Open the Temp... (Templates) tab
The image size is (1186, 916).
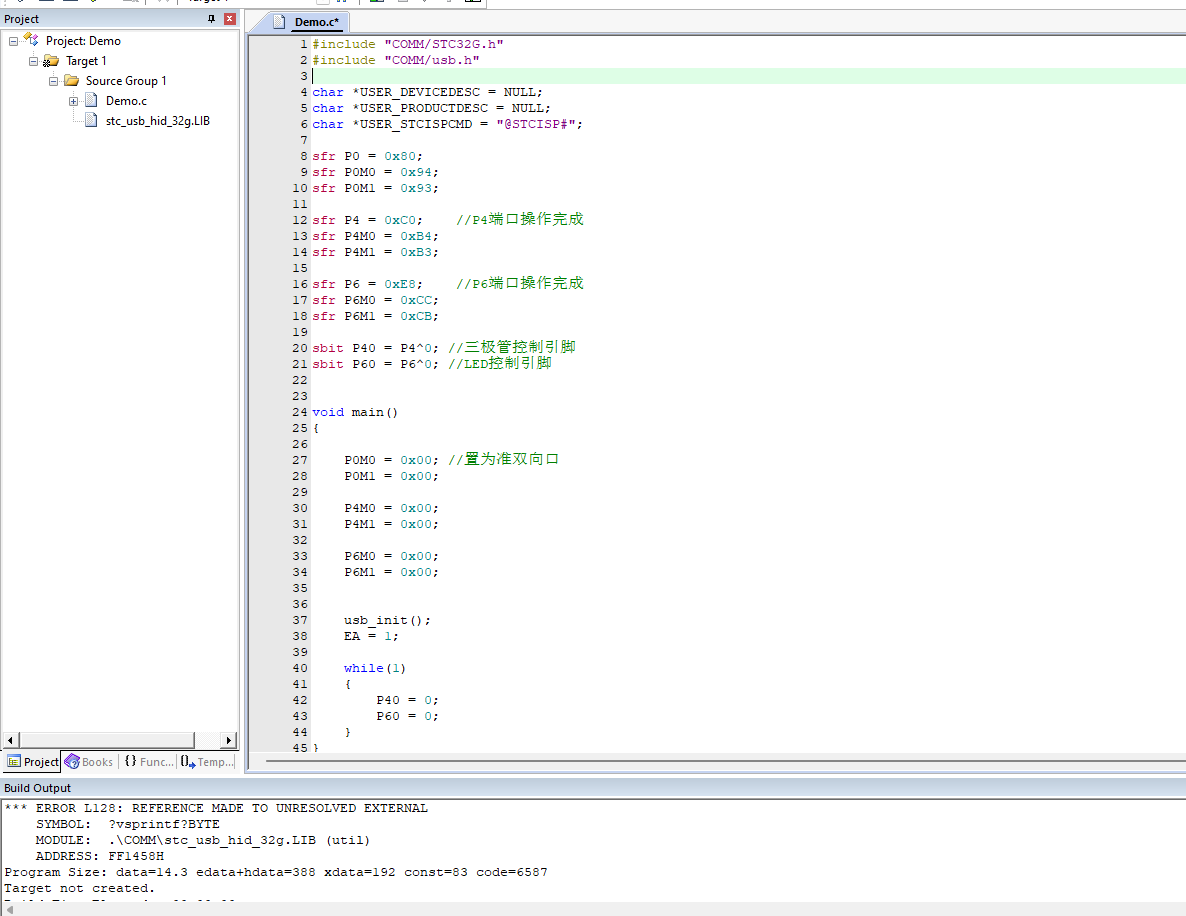tap(208, 762)
